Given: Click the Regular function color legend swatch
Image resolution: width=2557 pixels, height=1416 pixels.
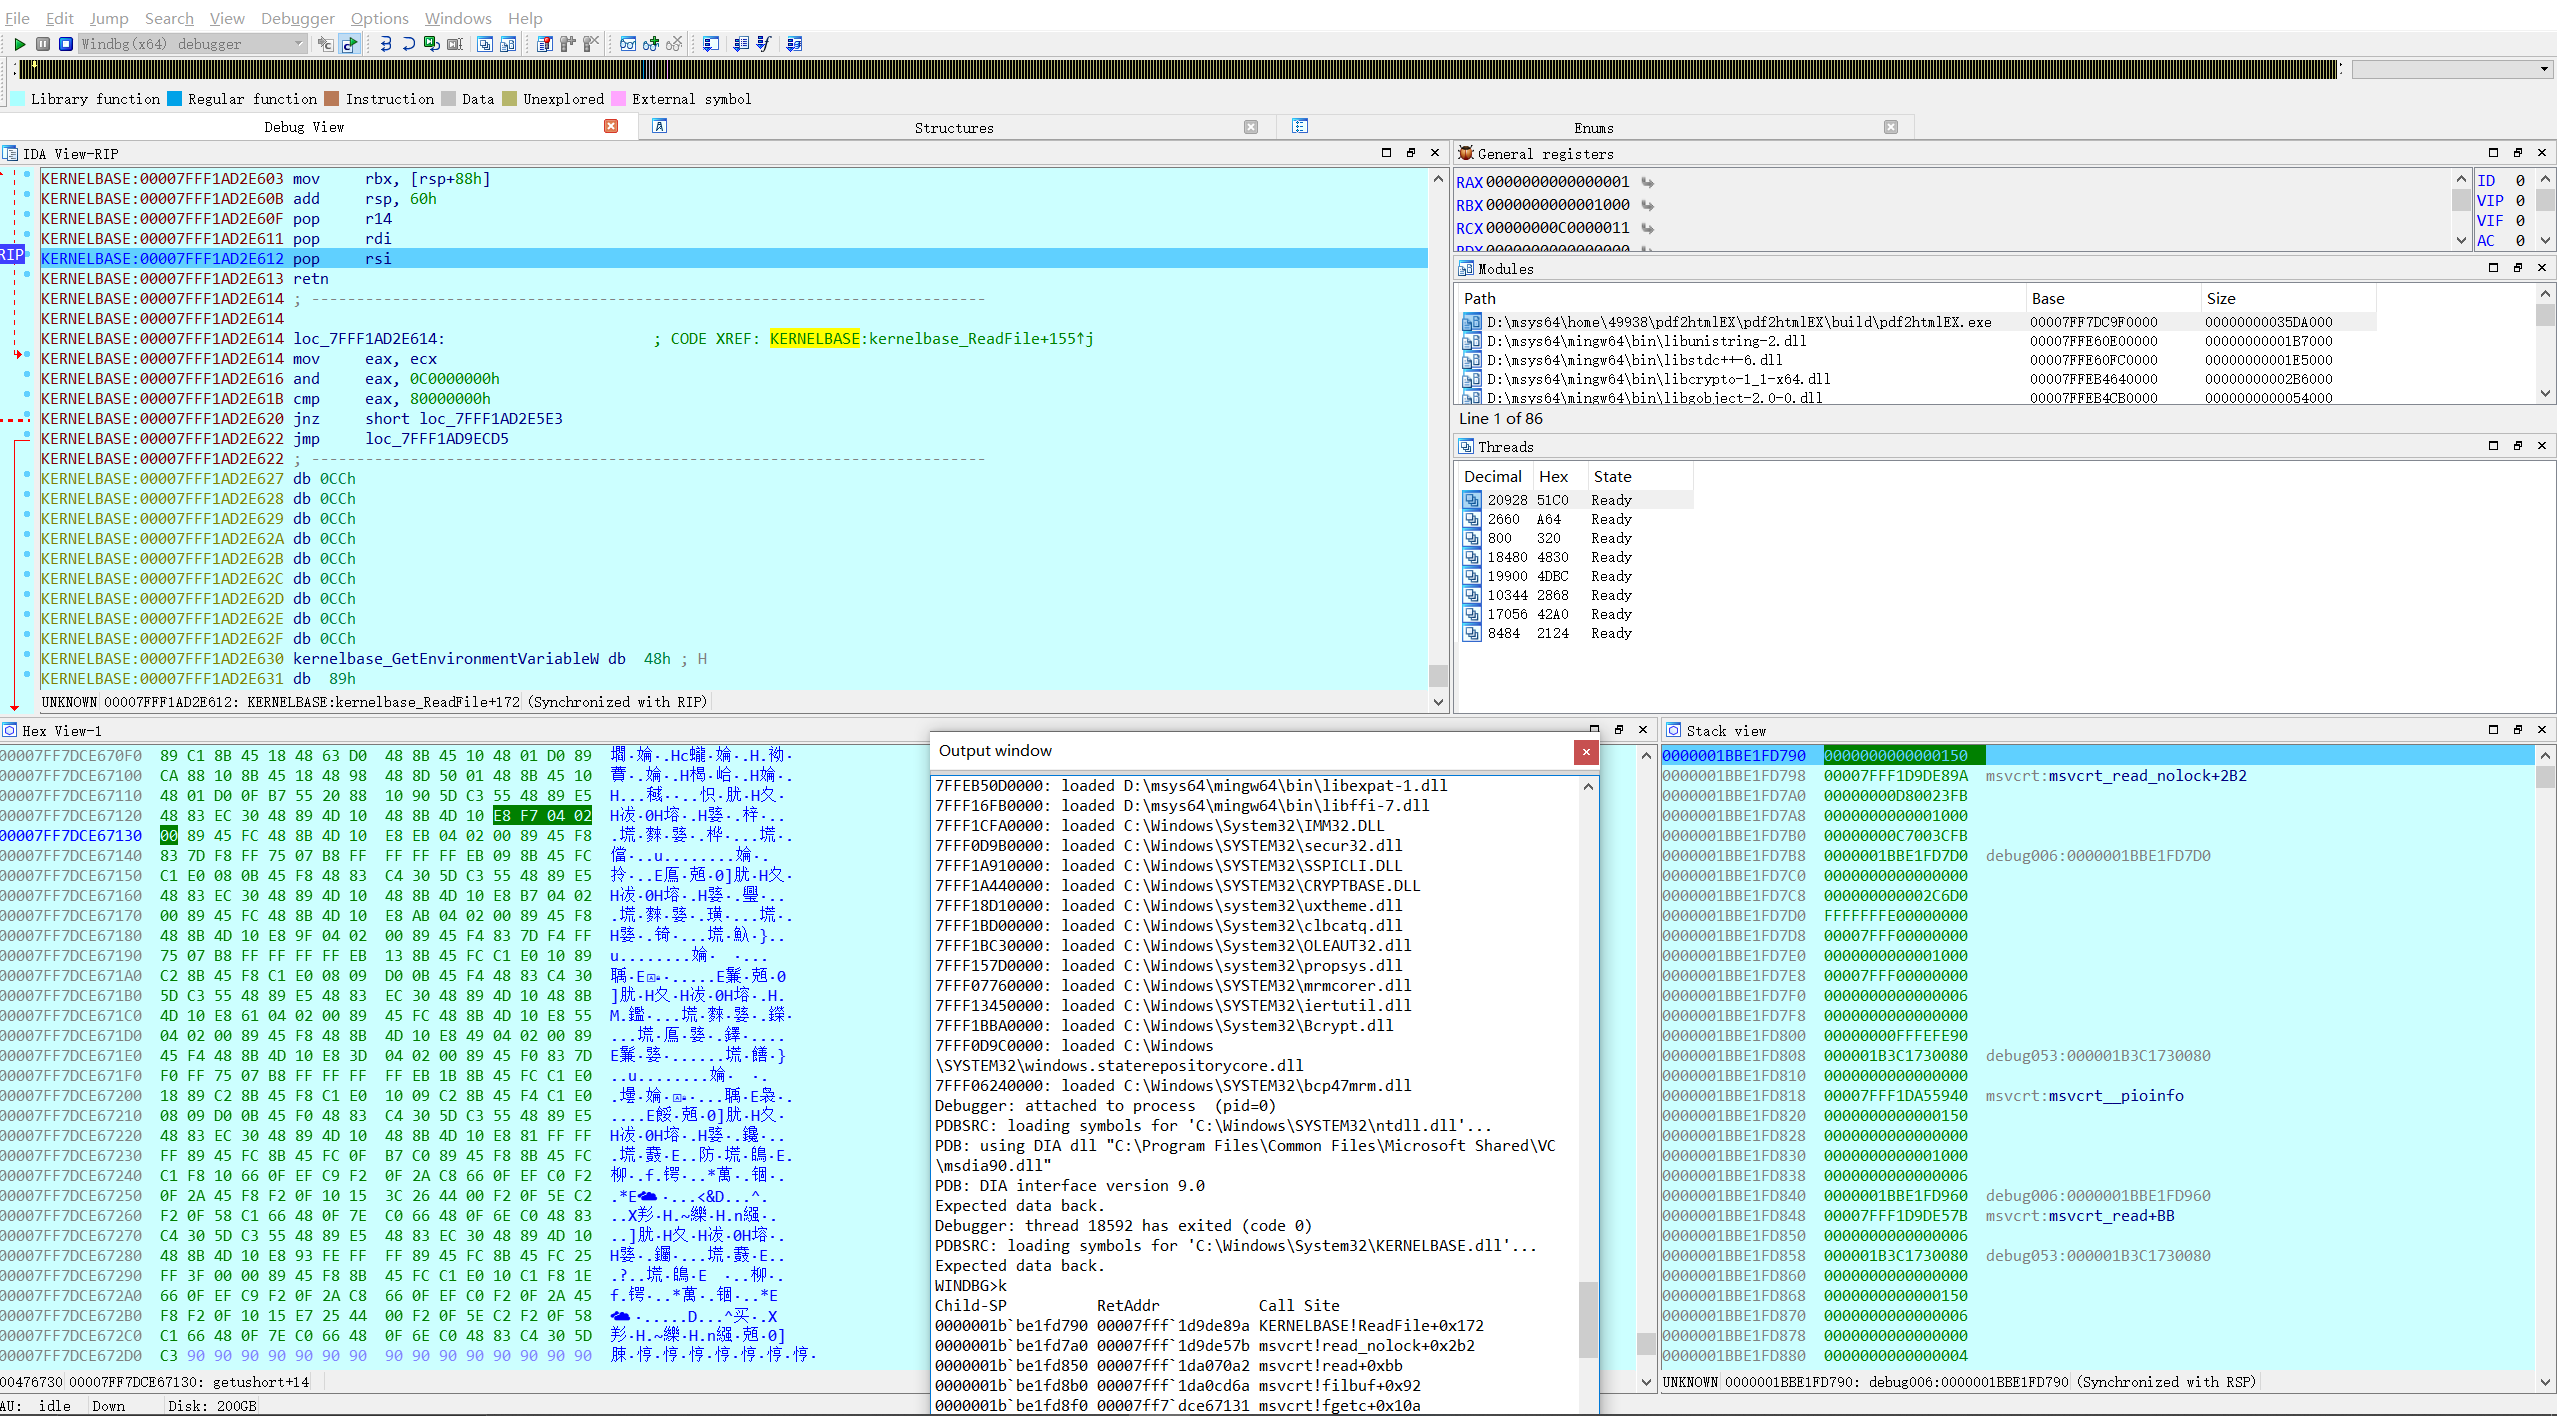Looking at the screenshot, I should click(175, 99).
